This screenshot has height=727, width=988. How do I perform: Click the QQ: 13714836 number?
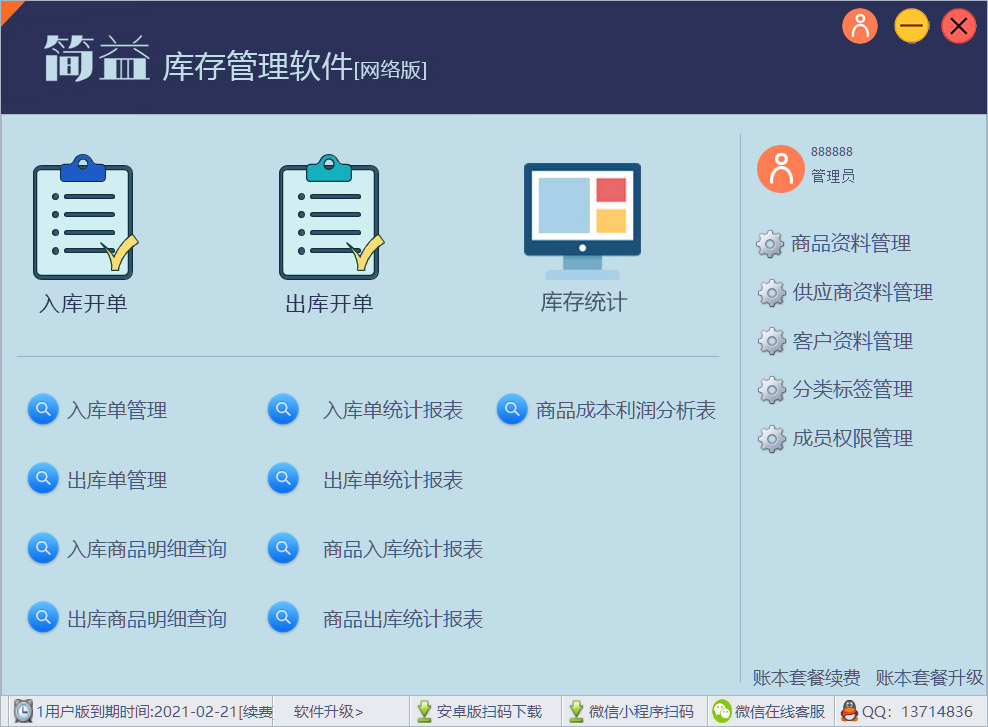[917, 712]
